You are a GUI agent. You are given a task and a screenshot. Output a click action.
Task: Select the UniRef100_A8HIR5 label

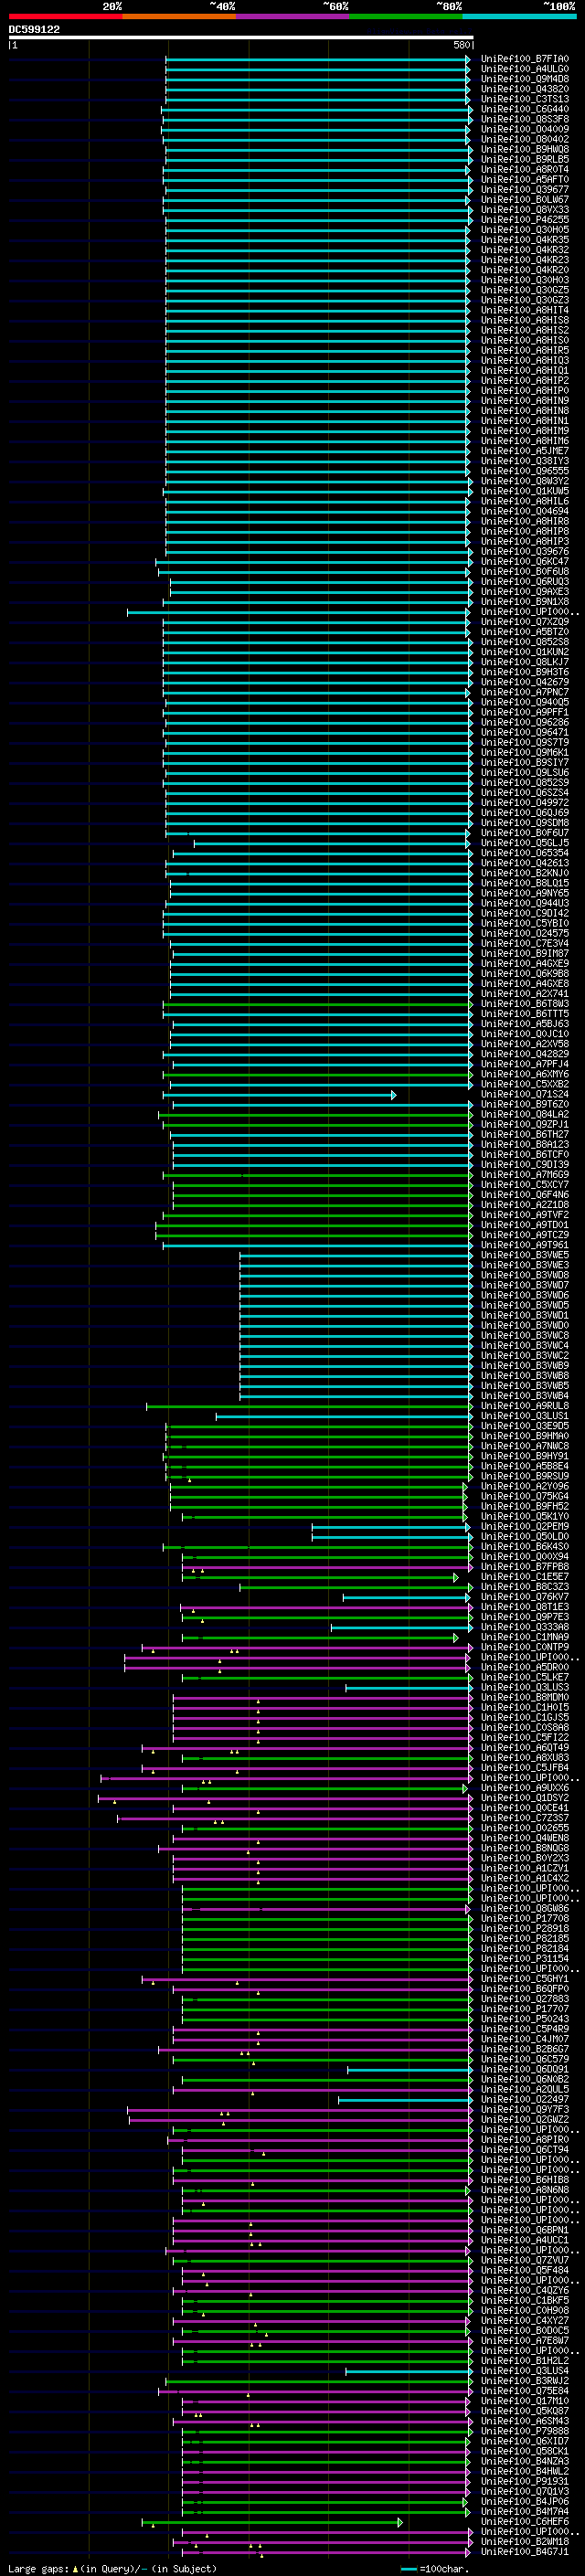coord(524,350)
